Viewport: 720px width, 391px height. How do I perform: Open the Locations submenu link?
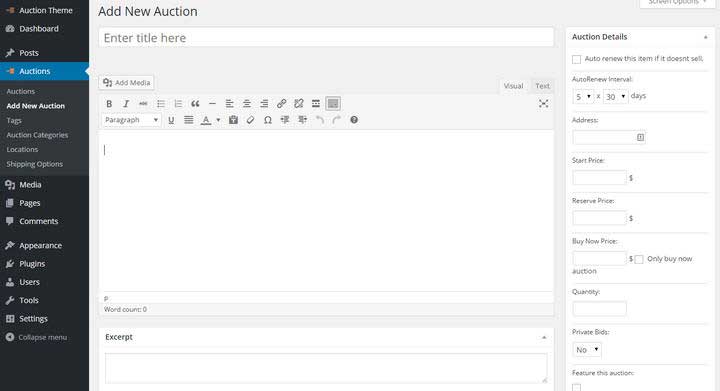pos(22,150)
